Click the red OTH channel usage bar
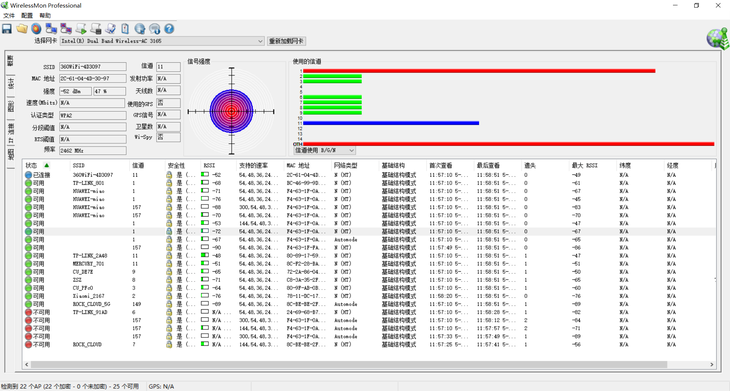The height and width of the screenshot is (391, 730). pos(508,144)
